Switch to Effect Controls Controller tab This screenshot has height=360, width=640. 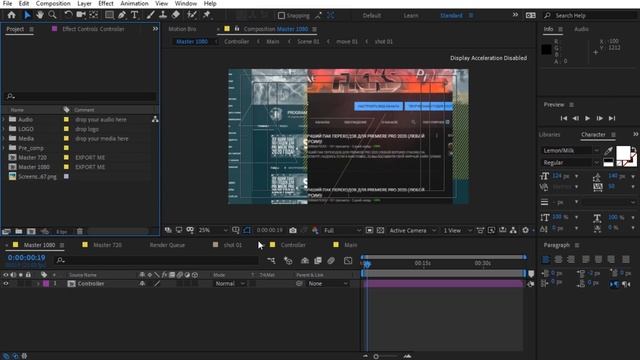point(93,29)
